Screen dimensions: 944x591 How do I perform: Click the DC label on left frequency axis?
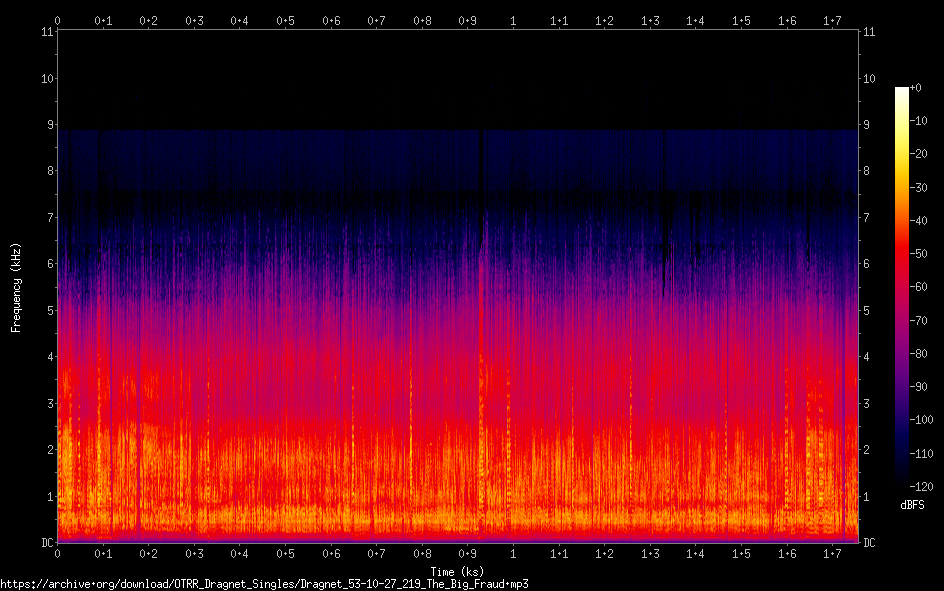pos(44,543)
